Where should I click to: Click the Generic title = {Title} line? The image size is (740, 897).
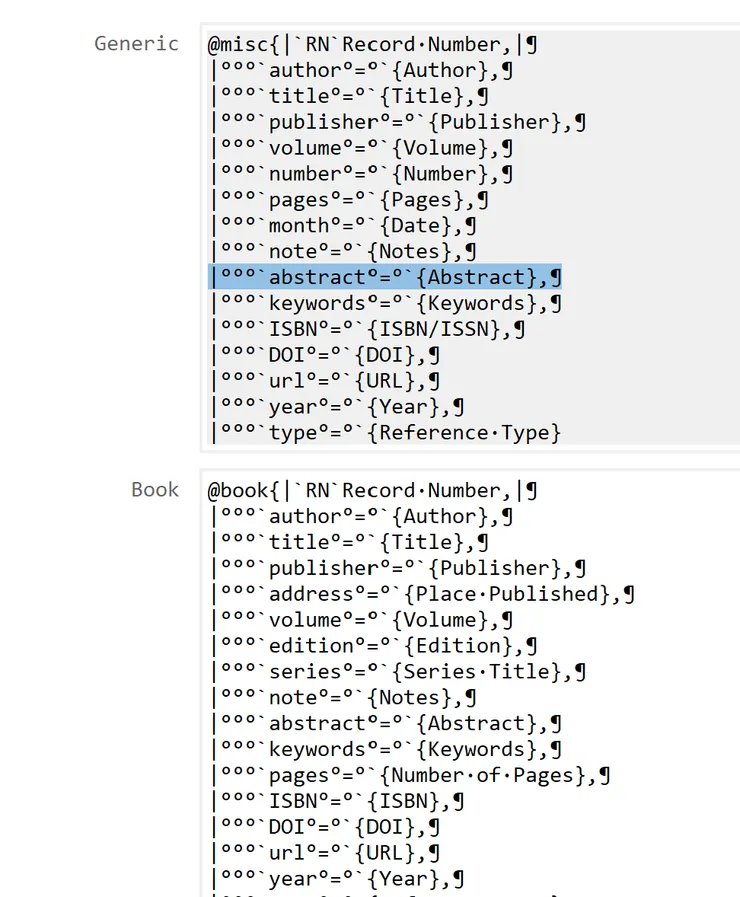tap(350, 96)
